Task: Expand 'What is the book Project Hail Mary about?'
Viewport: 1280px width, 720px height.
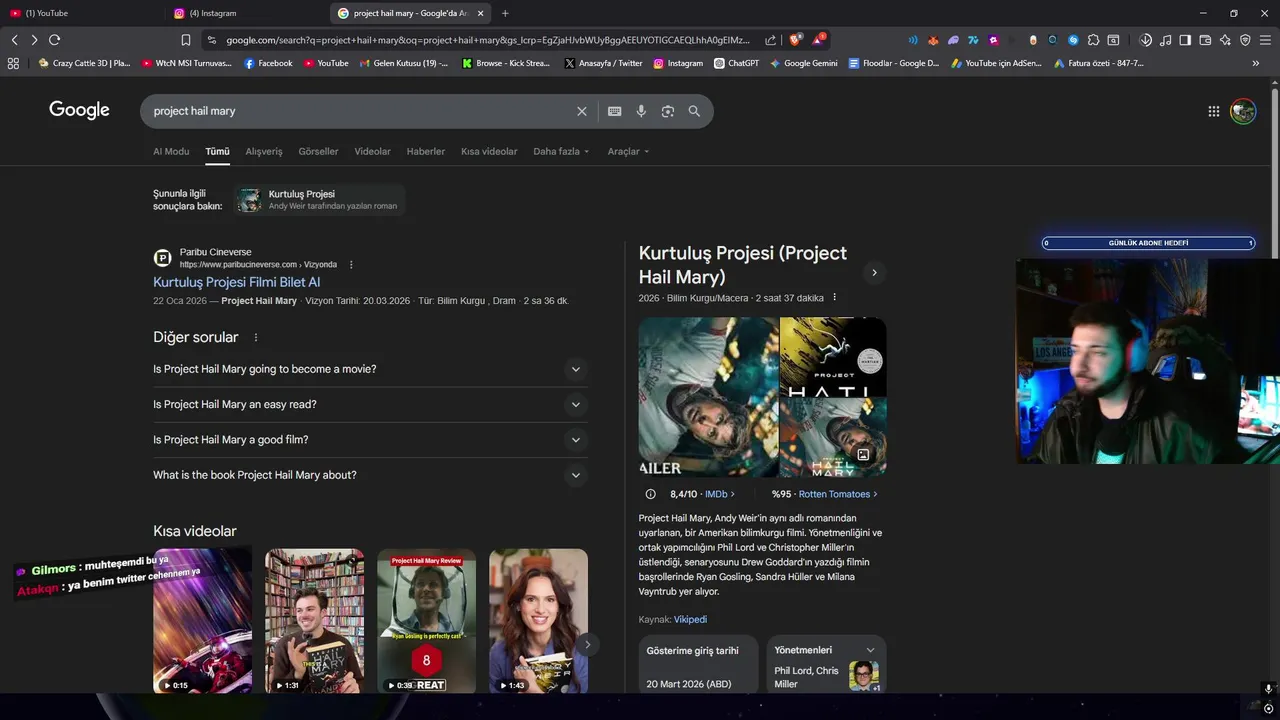Action: (370, 475)
